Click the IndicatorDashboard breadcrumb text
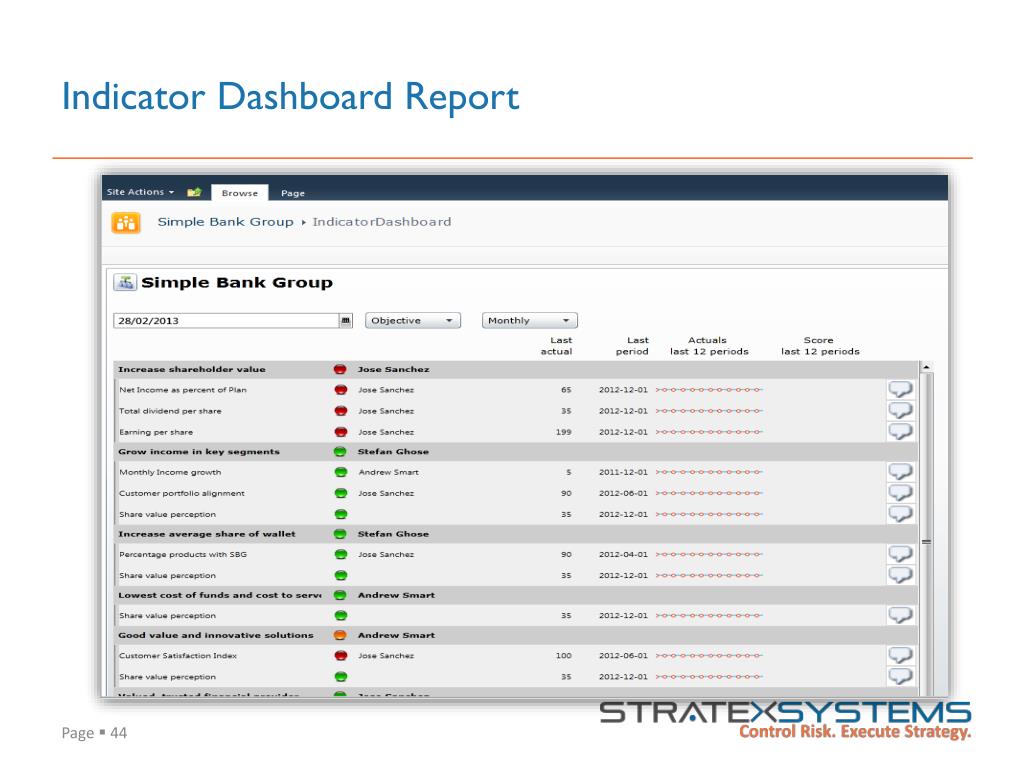This screenshot has width=1024, height=768. click(x=381, y=222)
